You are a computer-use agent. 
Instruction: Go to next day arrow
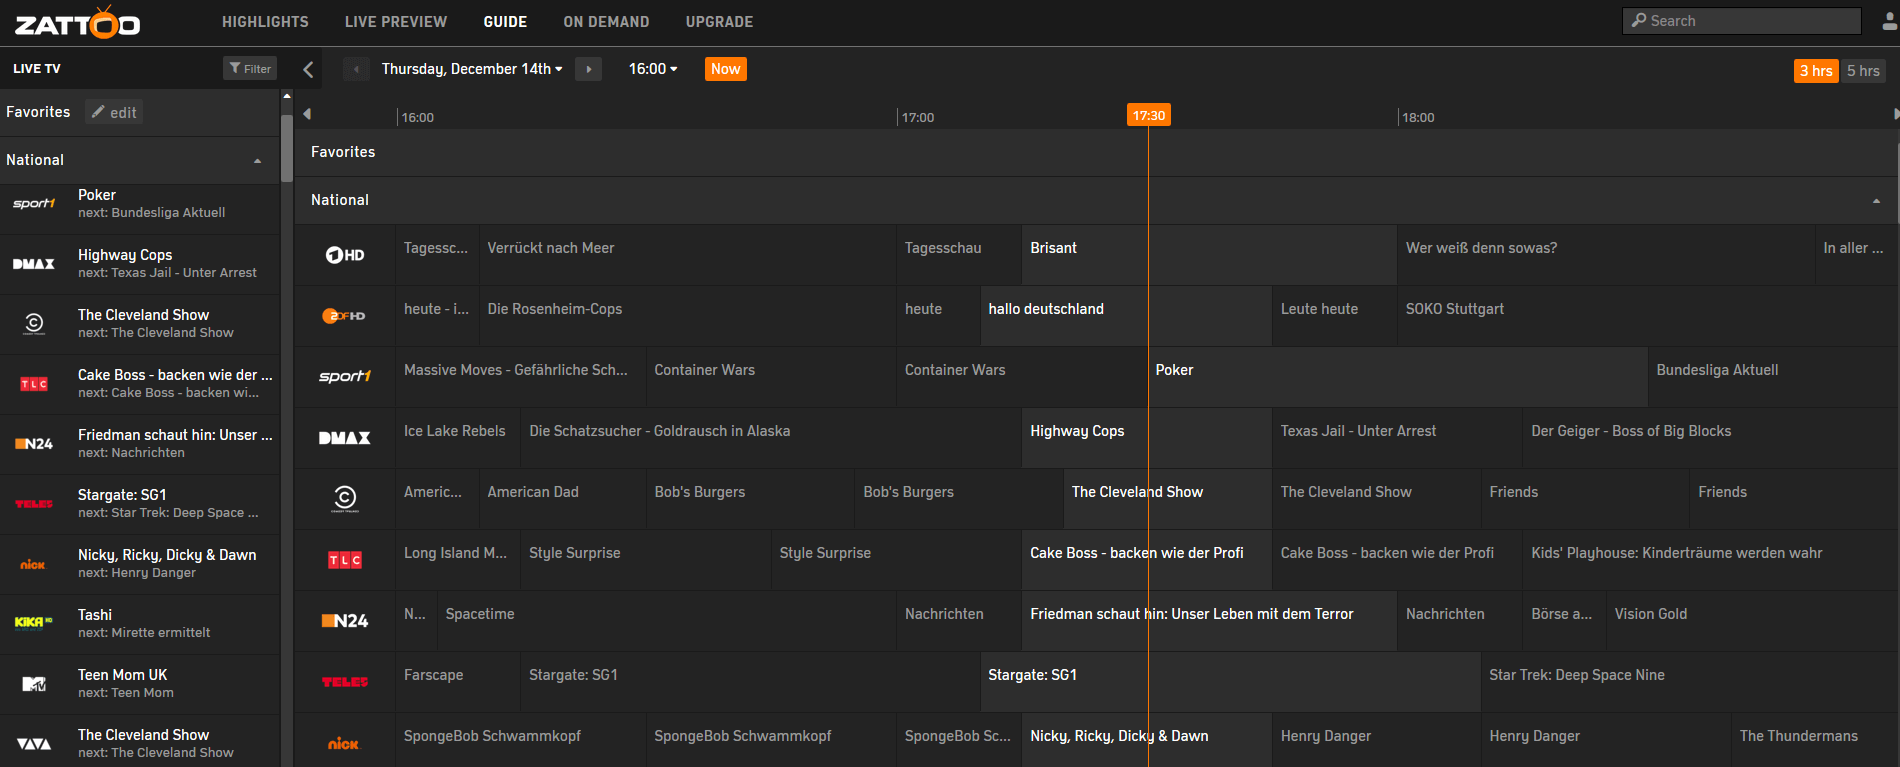tap(588, 69)
